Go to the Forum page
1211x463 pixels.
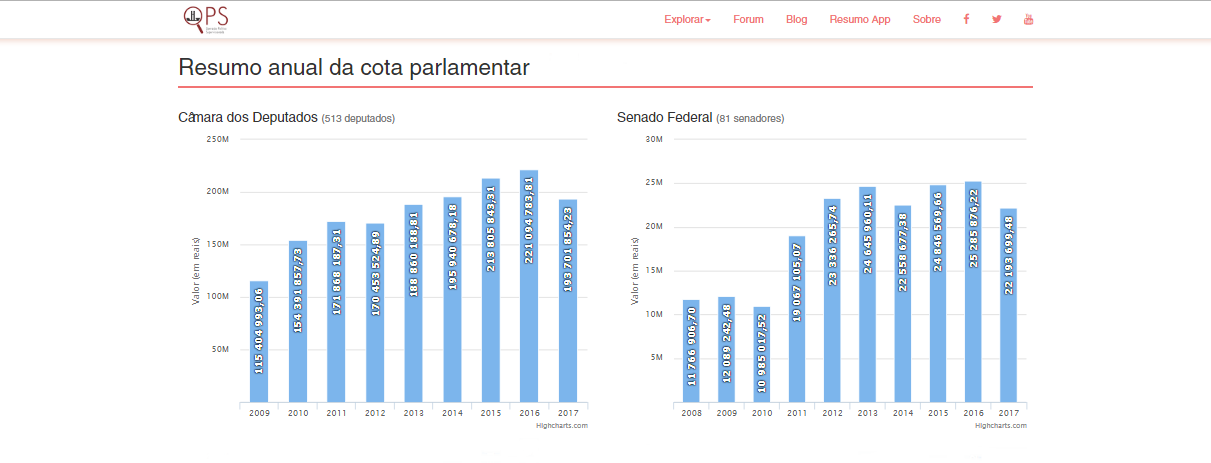748,19
